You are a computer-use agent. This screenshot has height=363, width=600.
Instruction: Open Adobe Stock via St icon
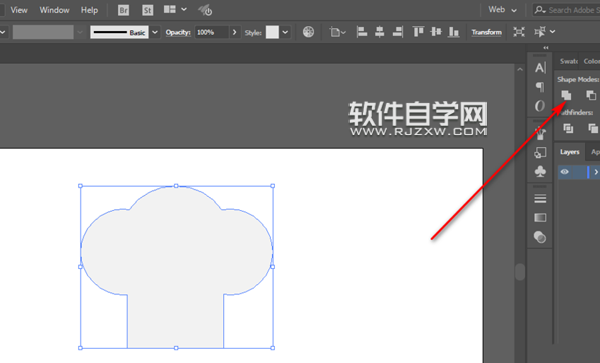click(147, 10)
